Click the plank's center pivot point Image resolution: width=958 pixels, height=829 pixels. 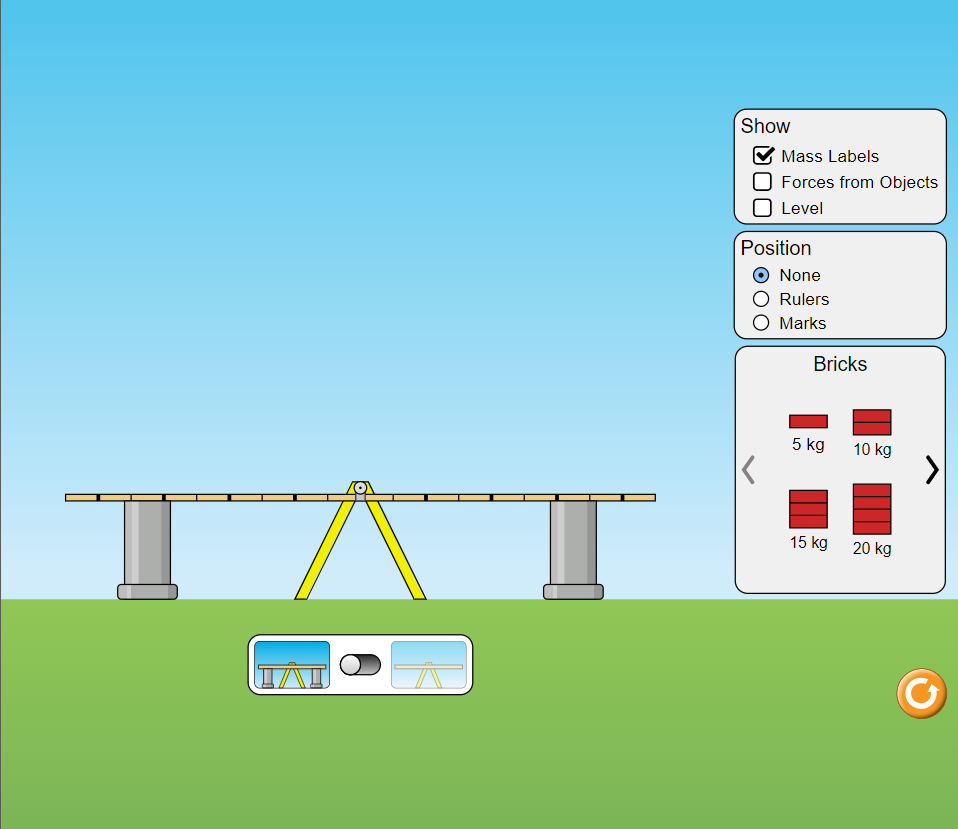360,488
